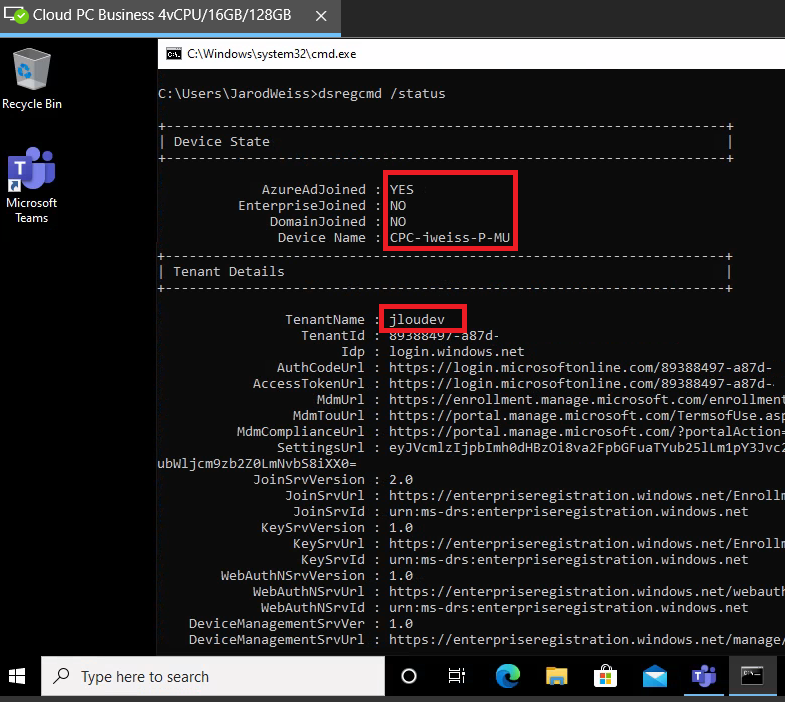Screen dimensions: 785x702
Task: Click the JoinSrvVersion value '2.0'
Action: point(401,480)
